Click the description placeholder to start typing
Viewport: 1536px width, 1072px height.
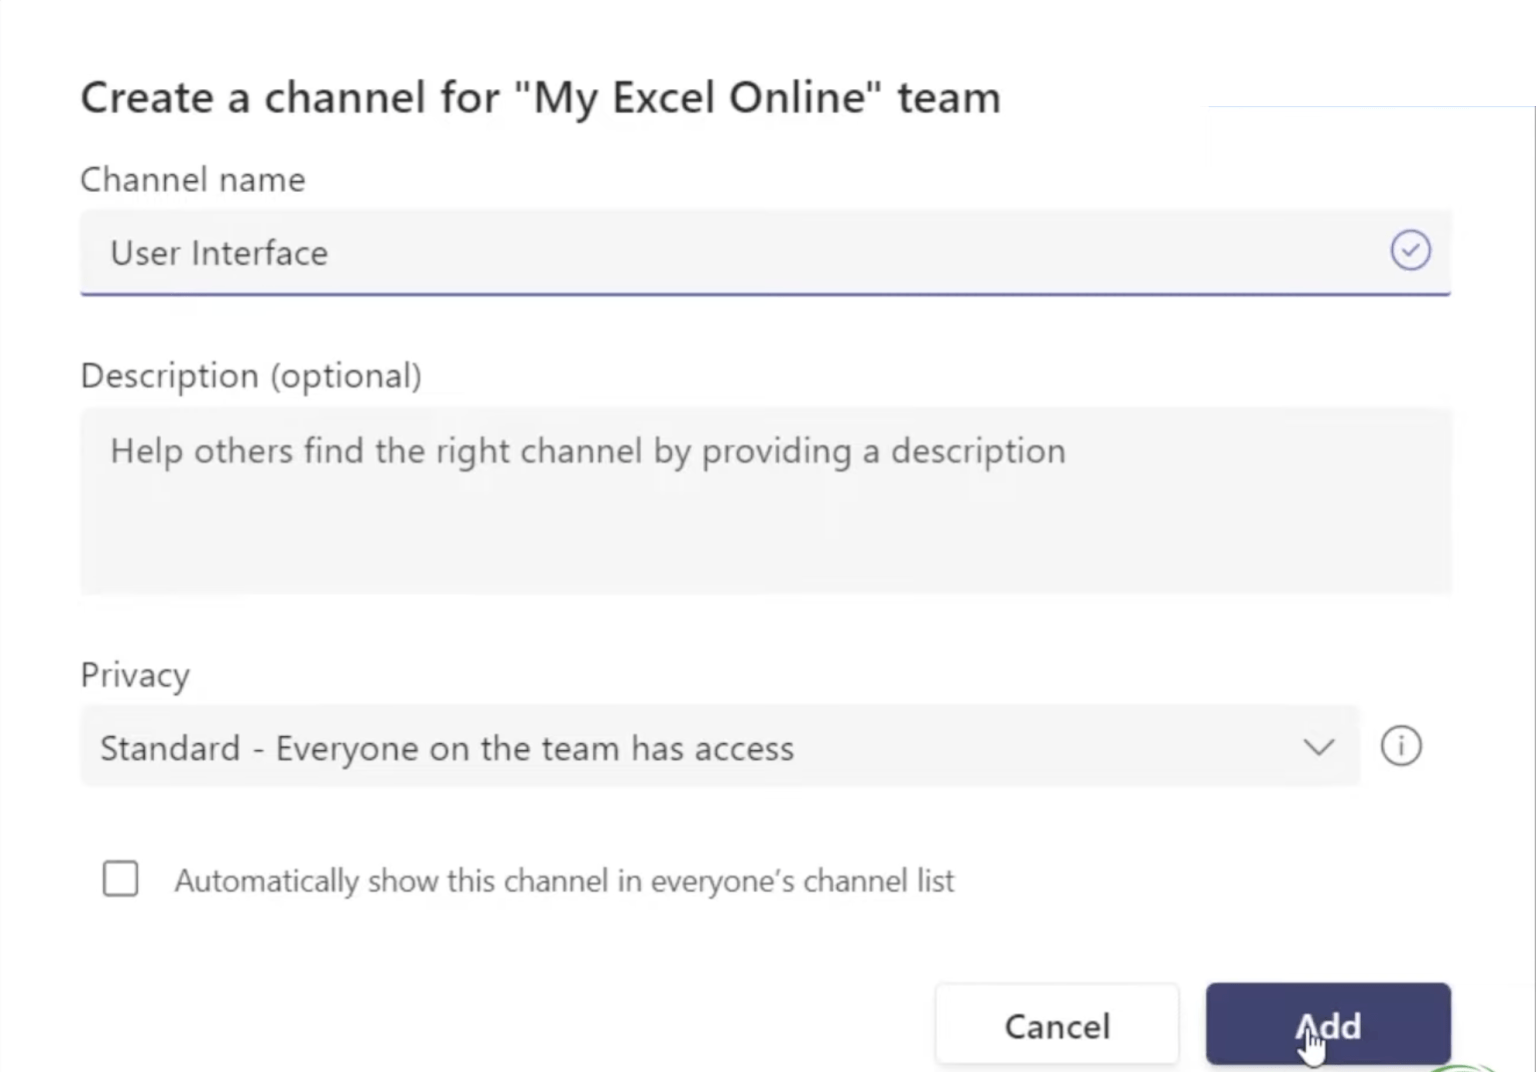588,450
